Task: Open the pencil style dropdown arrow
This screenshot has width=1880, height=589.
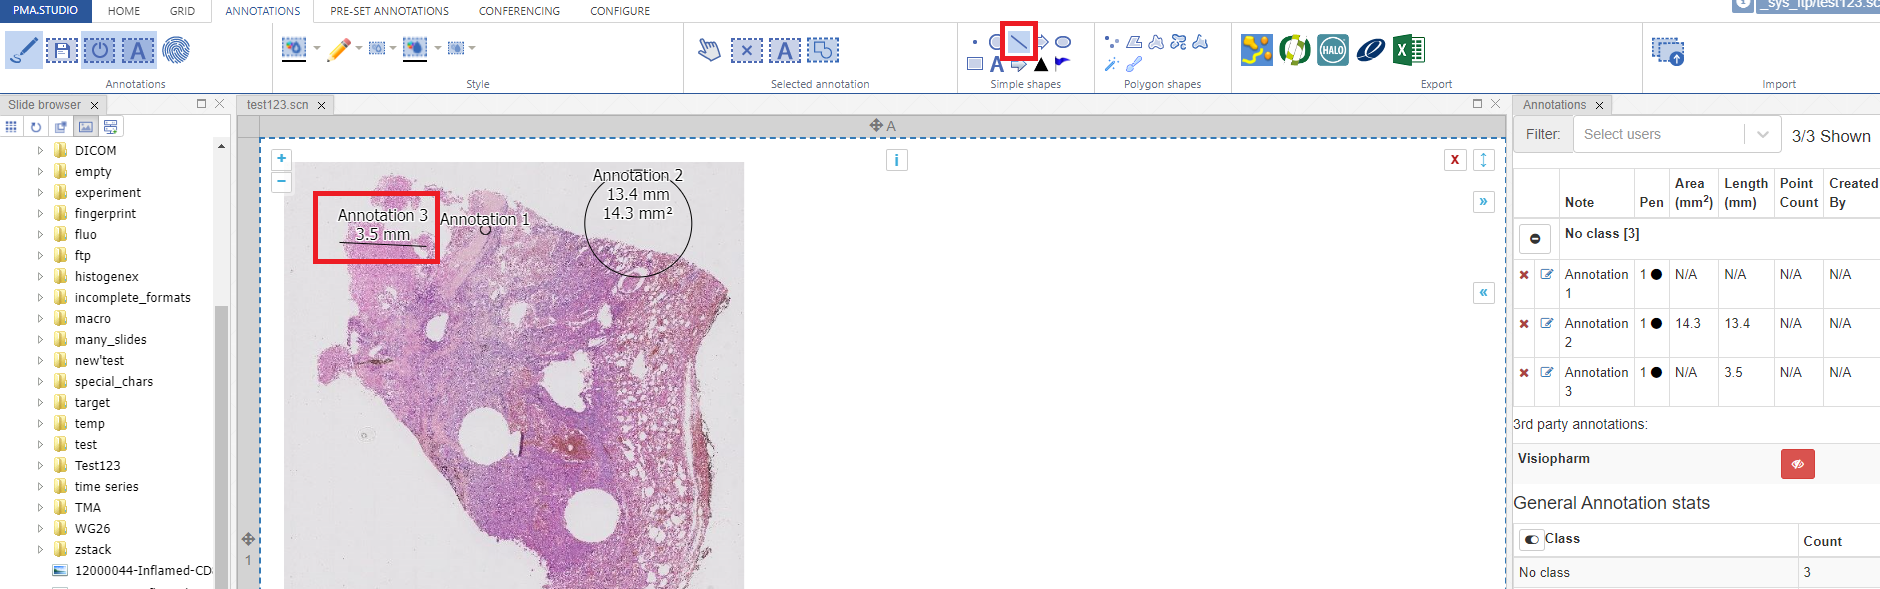Action: click(359, 48)
